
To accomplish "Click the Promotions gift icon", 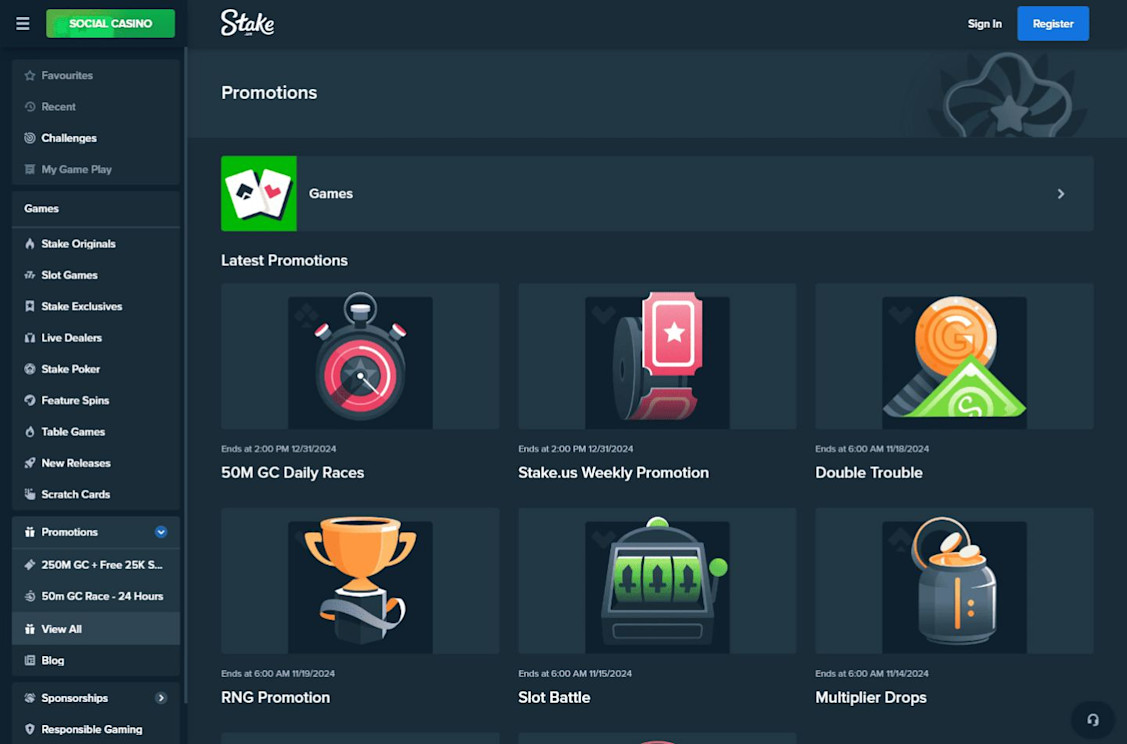I will (29, 532).
